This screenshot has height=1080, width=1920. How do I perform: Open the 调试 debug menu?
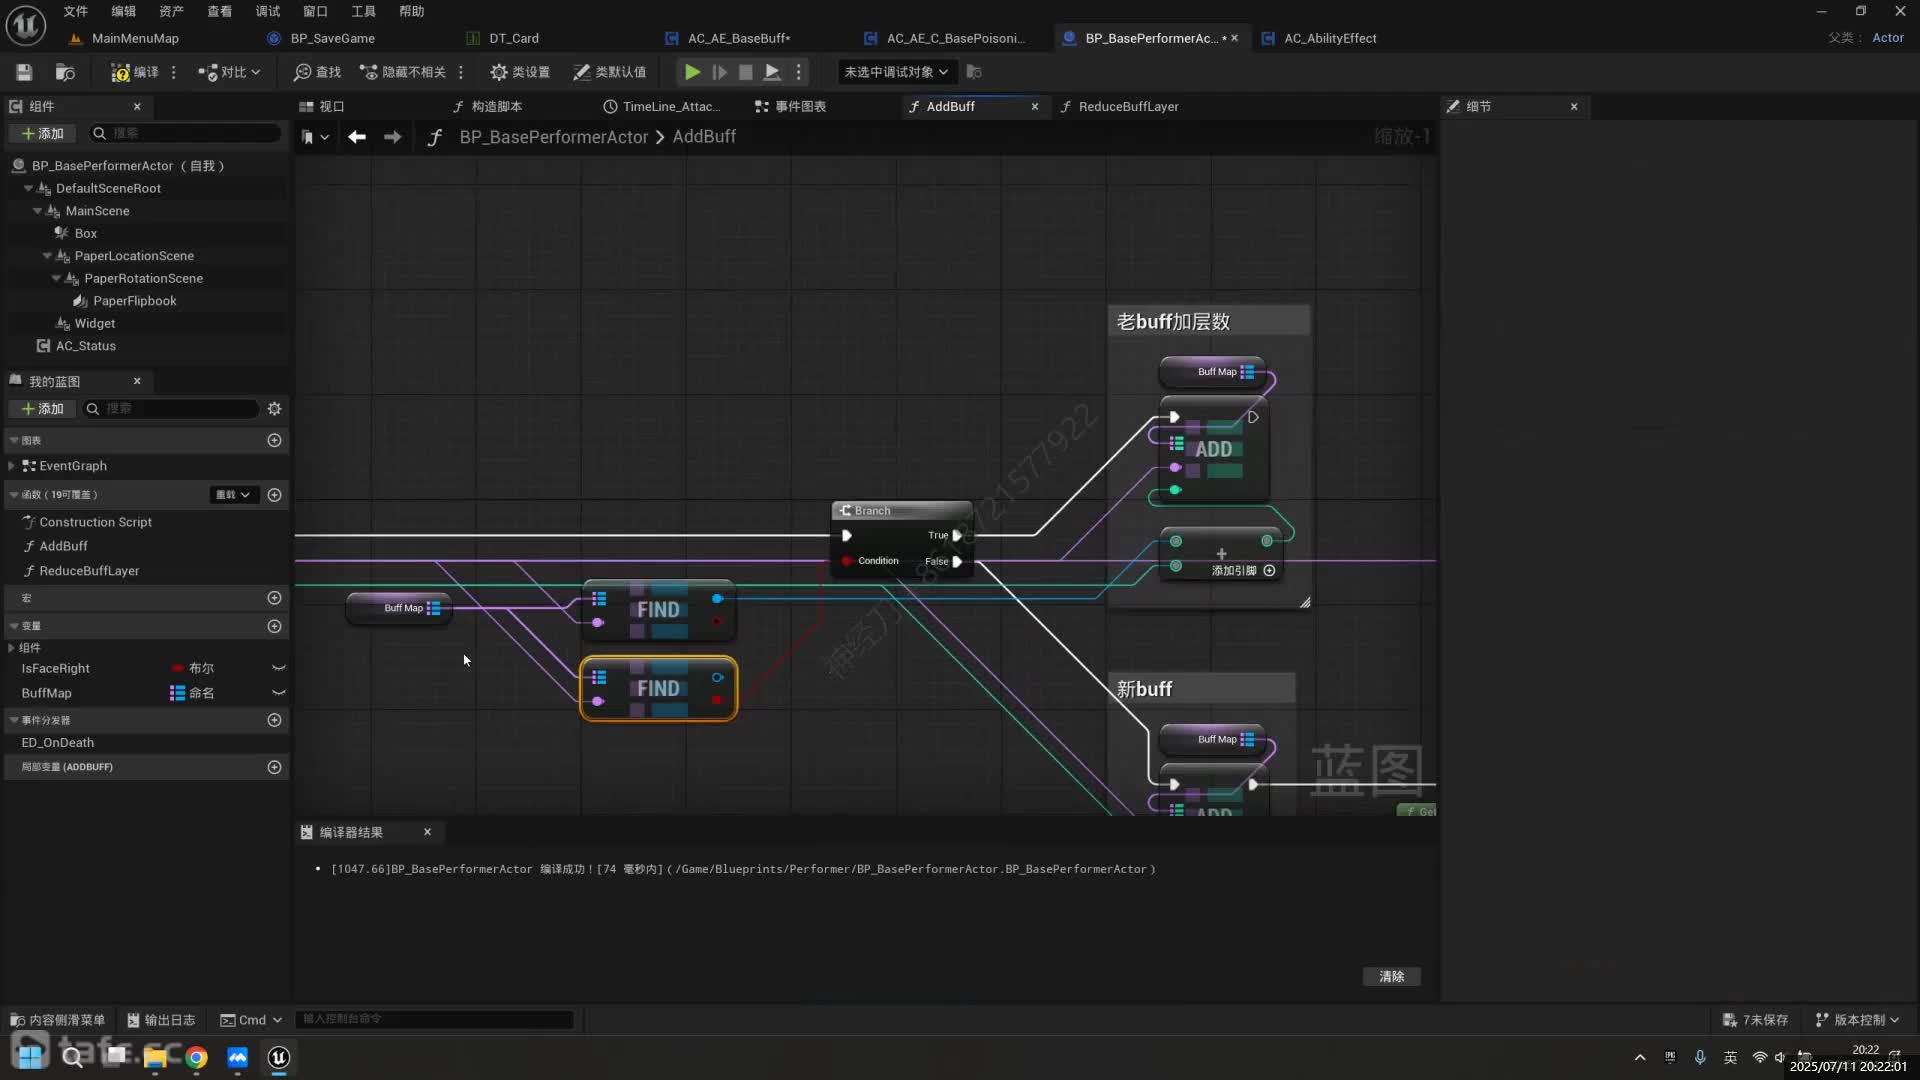click(267, 11)
